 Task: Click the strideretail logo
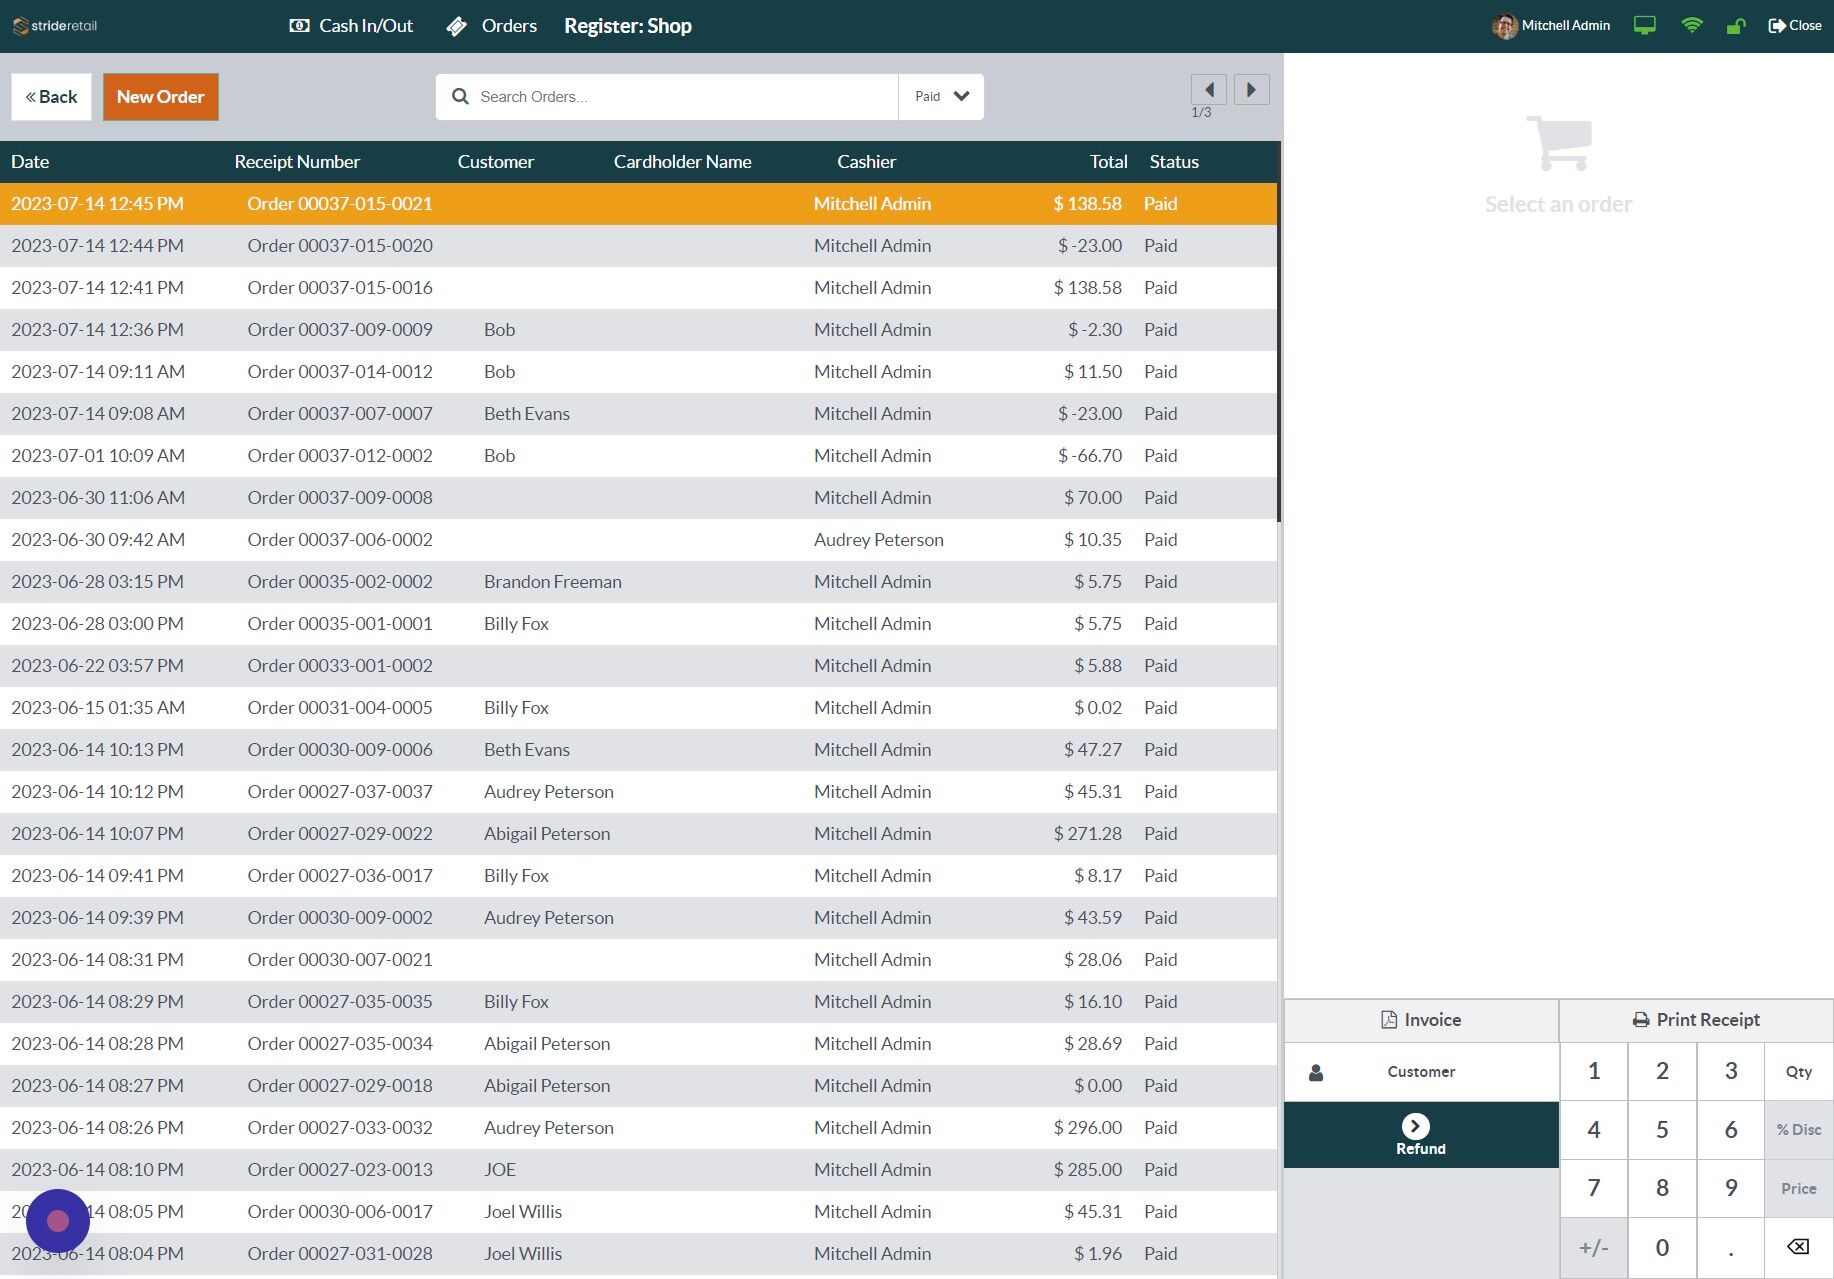pyautogui.click(x=55, y=26)
